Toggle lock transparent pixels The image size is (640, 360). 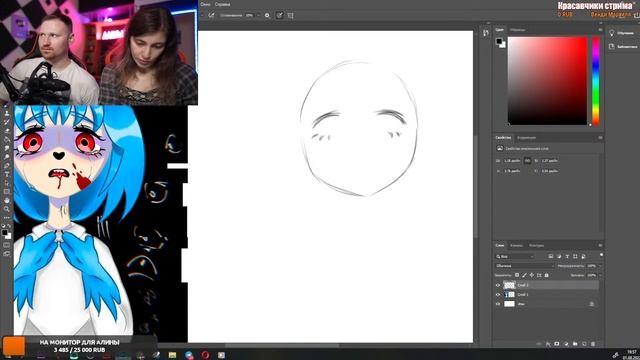[517, 275]
